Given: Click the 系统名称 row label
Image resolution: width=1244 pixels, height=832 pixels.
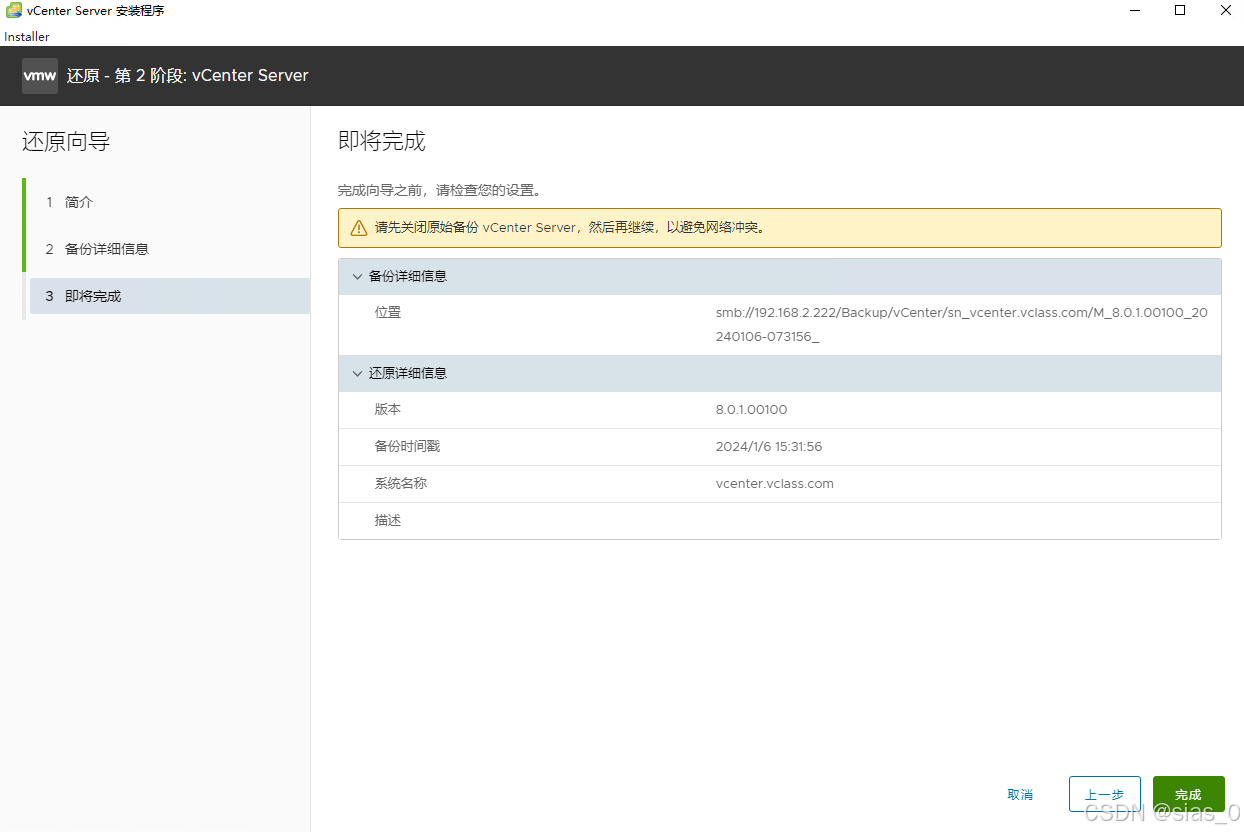Looking at the screenshot, I should click(401, 484).
